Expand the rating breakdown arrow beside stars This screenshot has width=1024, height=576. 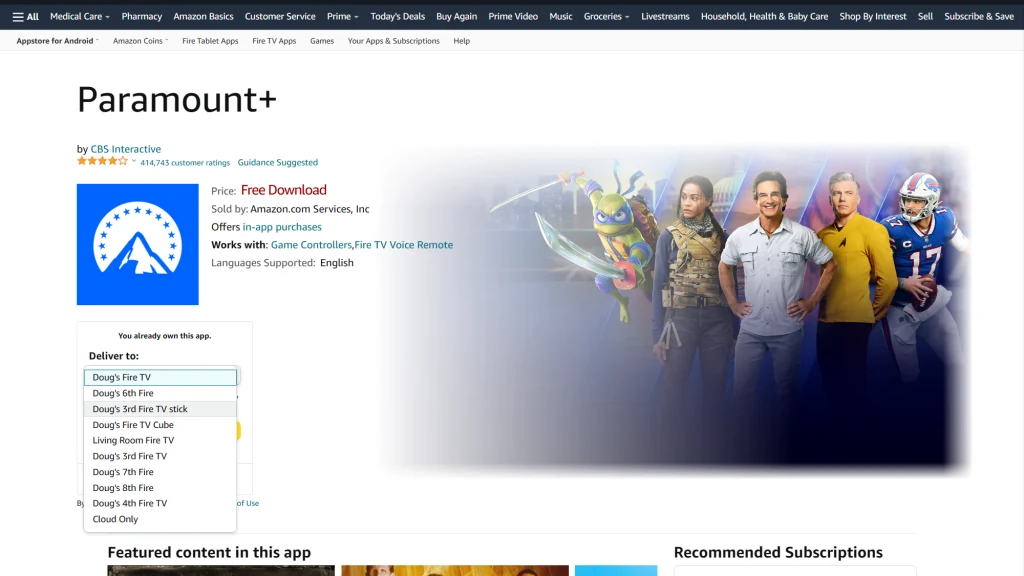coord(134,161)
